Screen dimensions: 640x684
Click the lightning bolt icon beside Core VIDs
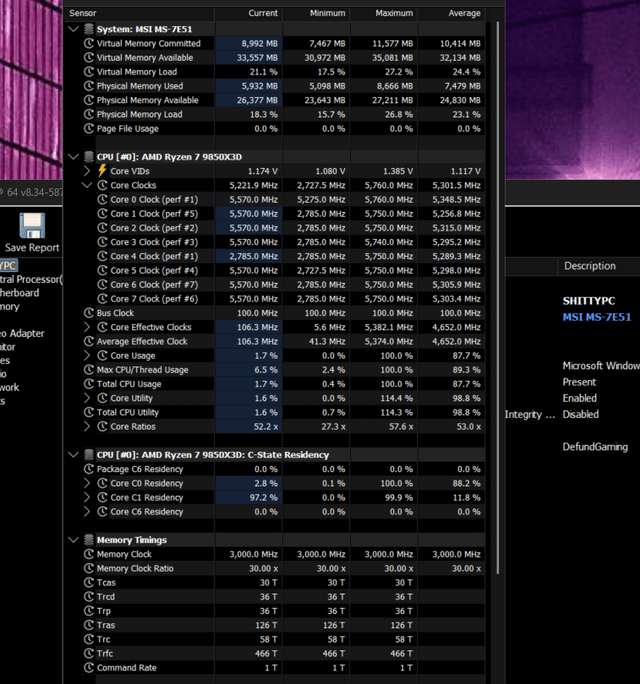[x=101, y=171]
